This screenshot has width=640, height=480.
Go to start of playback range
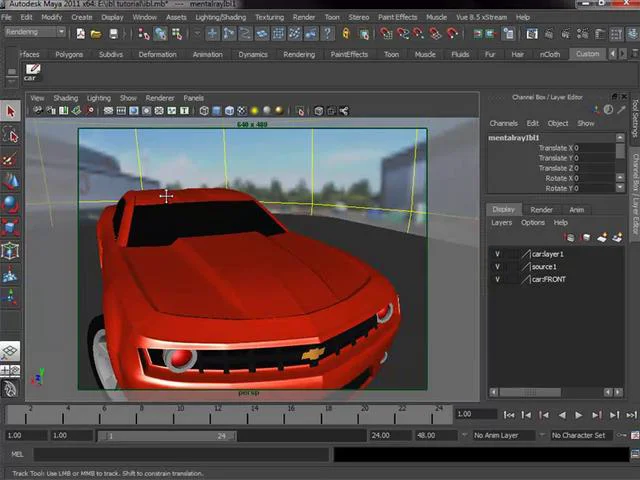click(x=509, y=415)
